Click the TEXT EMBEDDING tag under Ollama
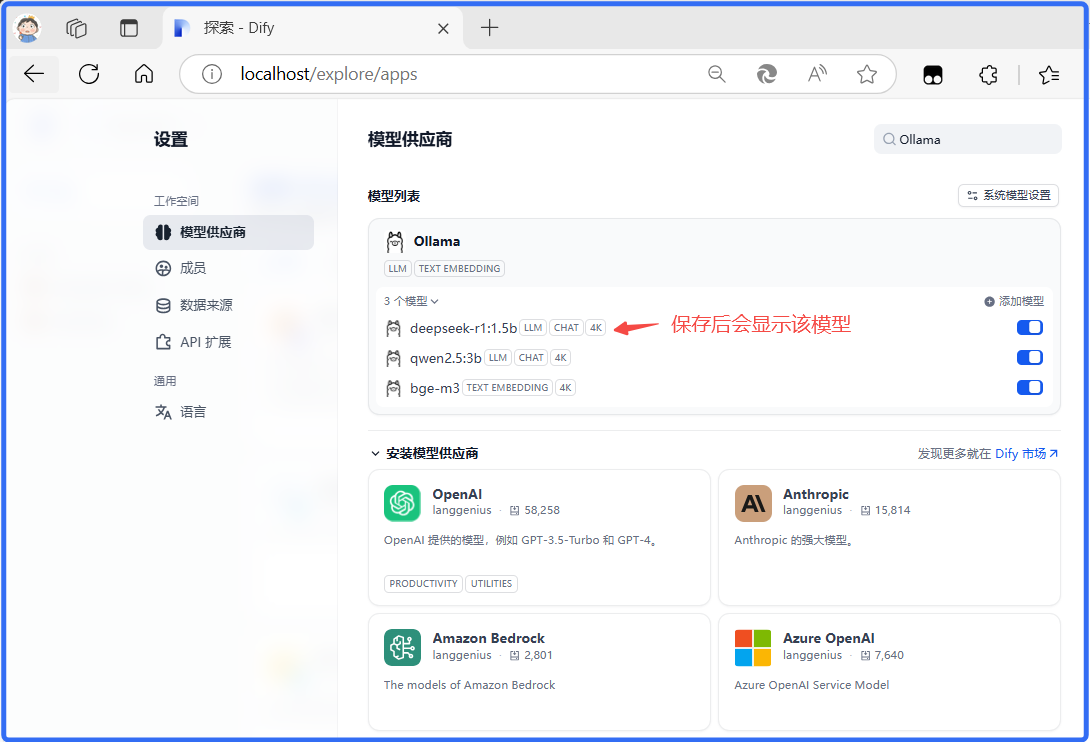This screenshot has height=742, width=1090. click(x=459, y=268)
